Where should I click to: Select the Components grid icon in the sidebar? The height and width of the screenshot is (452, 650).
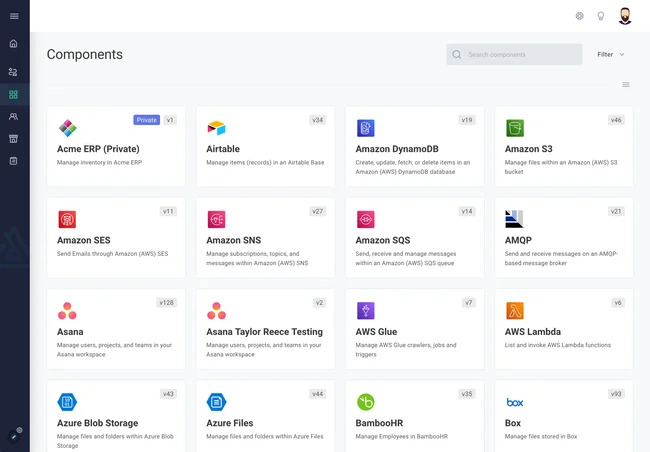14,95
